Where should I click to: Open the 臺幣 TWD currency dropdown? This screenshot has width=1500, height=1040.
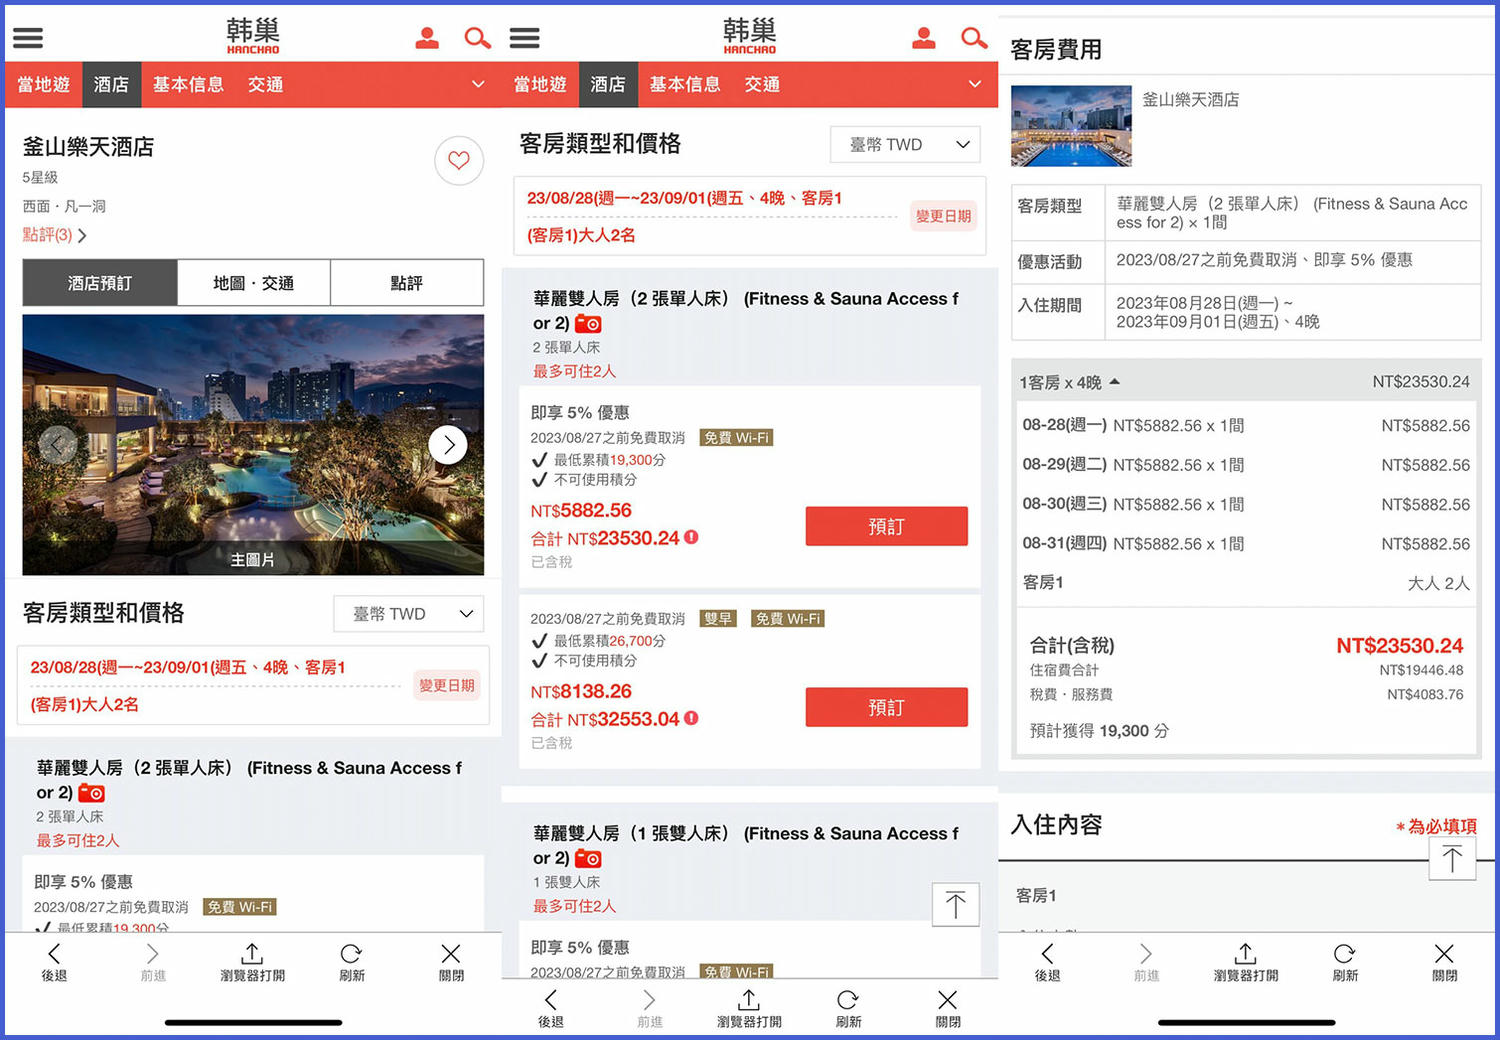point(408,613)
